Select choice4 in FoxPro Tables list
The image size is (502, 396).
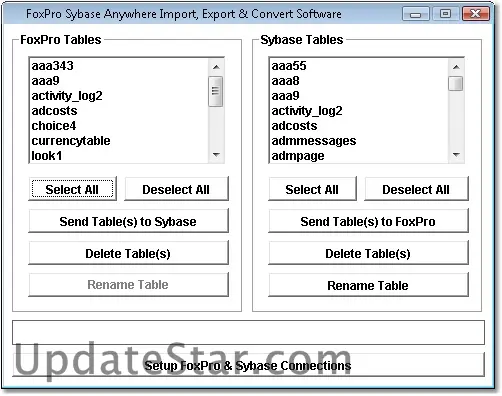(119, 126)
